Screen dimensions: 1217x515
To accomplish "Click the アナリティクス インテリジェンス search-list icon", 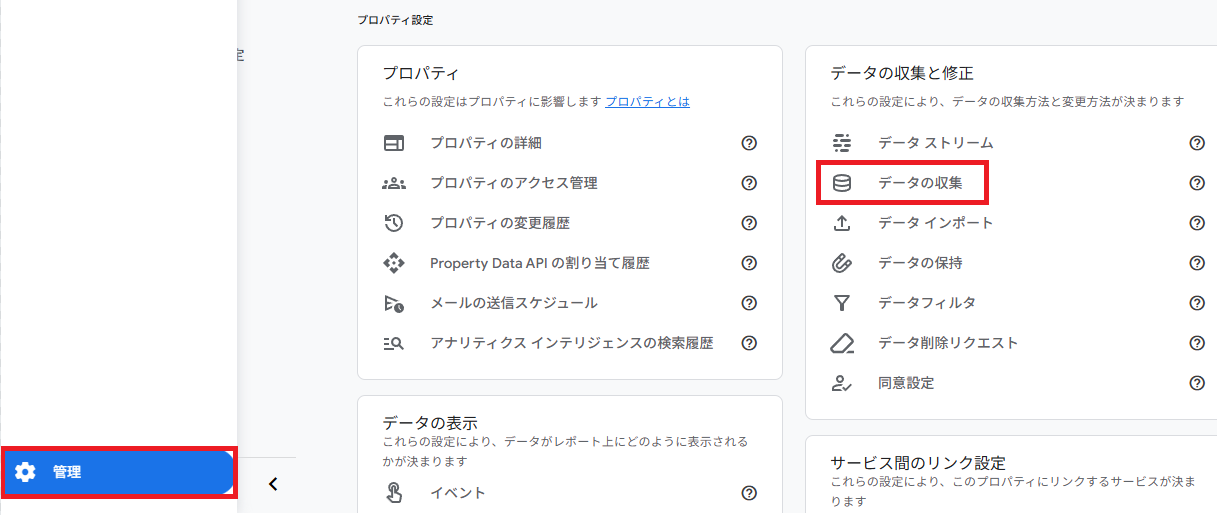I will 394,343.
